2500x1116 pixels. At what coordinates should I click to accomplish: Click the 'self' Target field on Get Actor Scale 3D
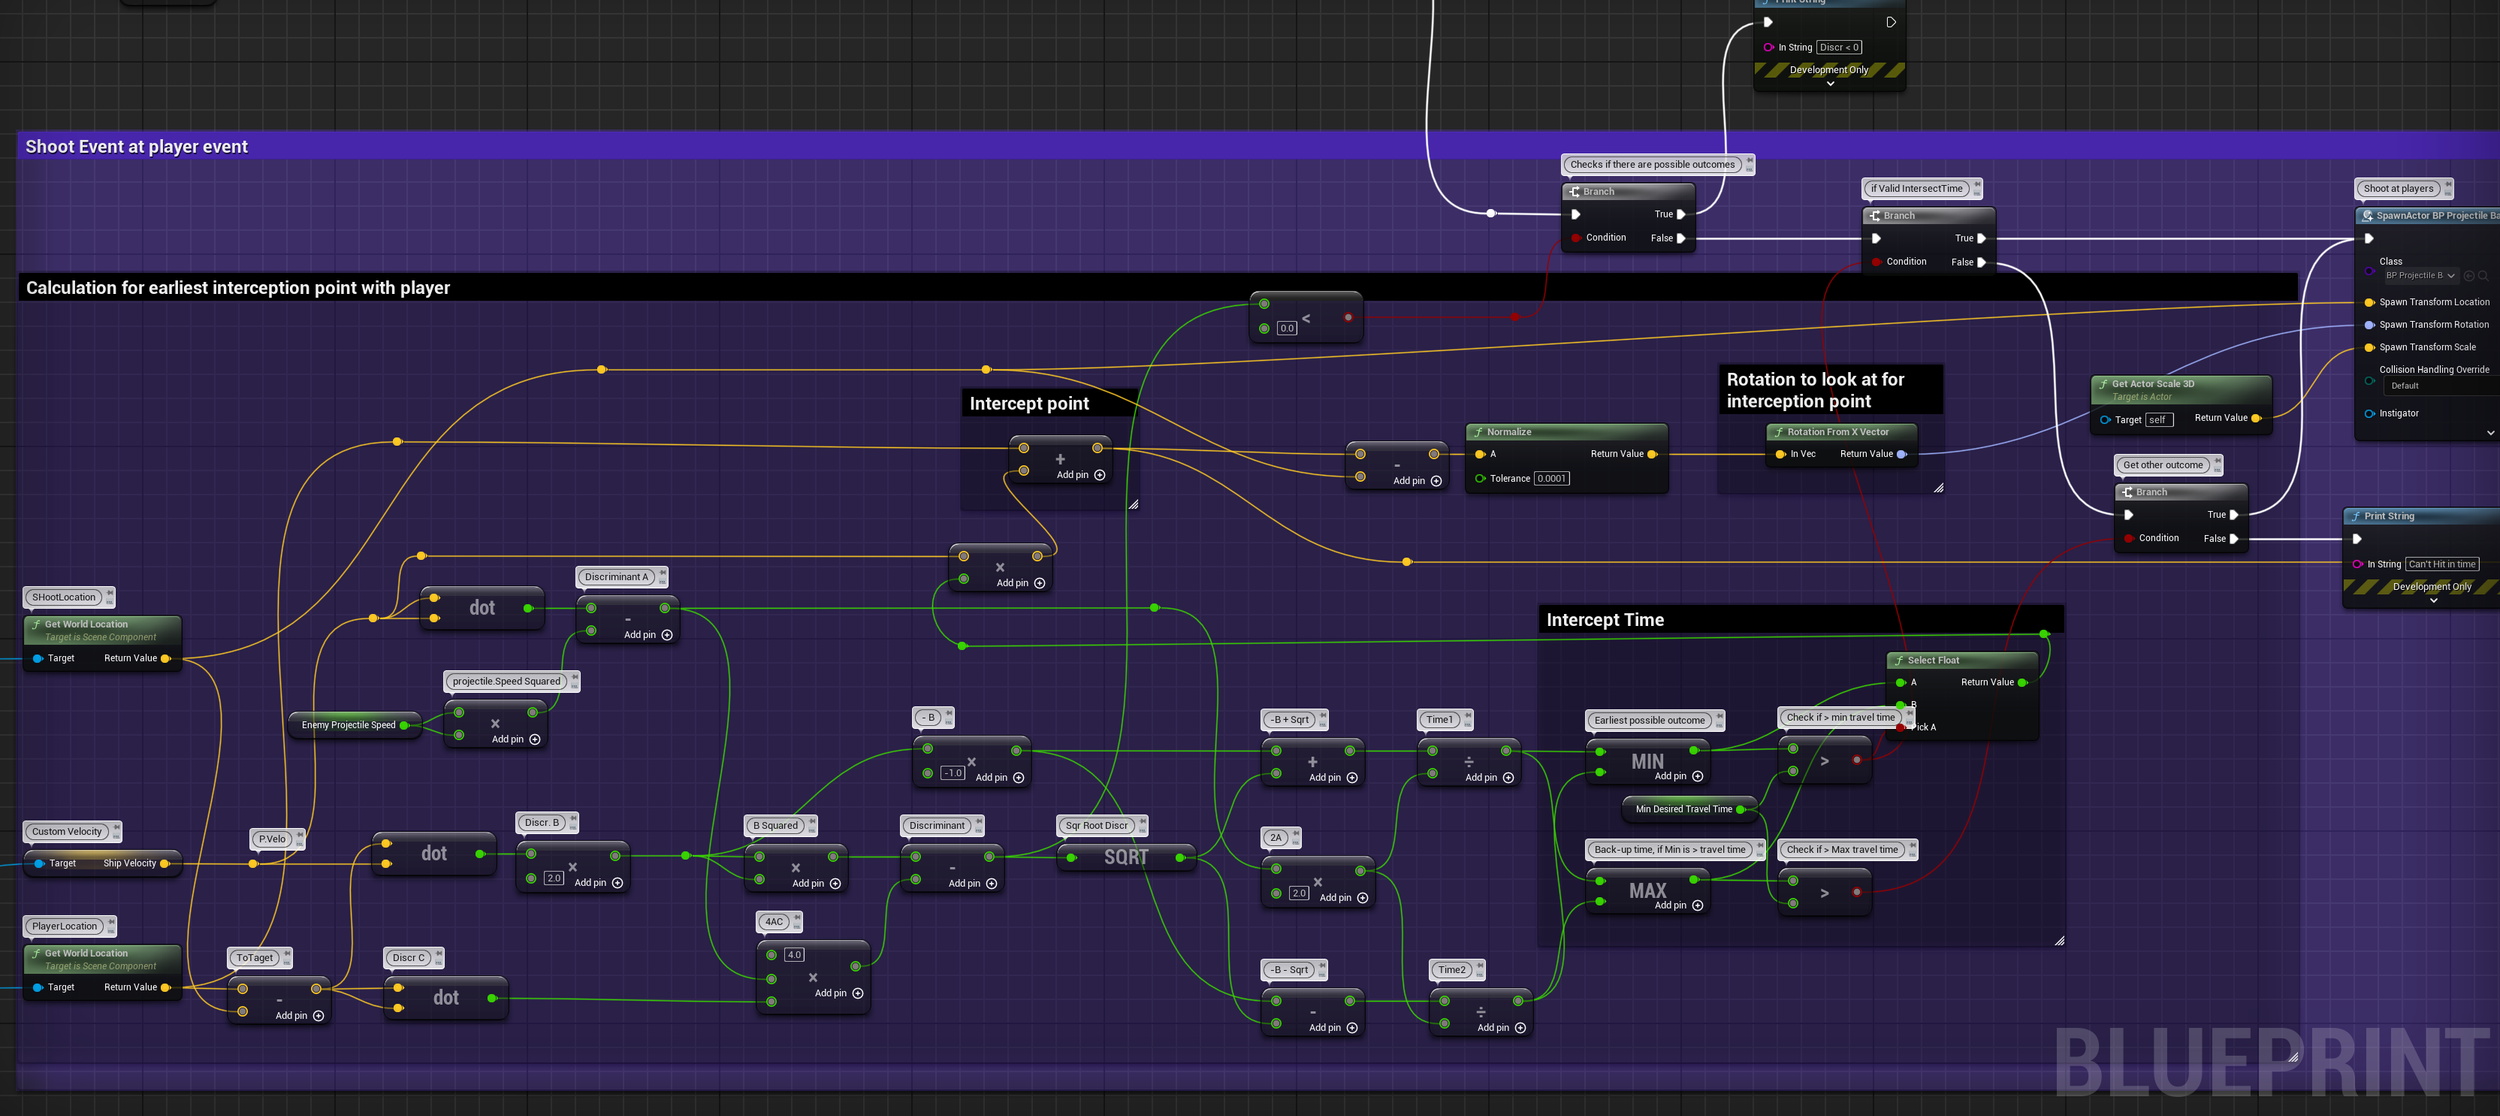point(2159,420)
